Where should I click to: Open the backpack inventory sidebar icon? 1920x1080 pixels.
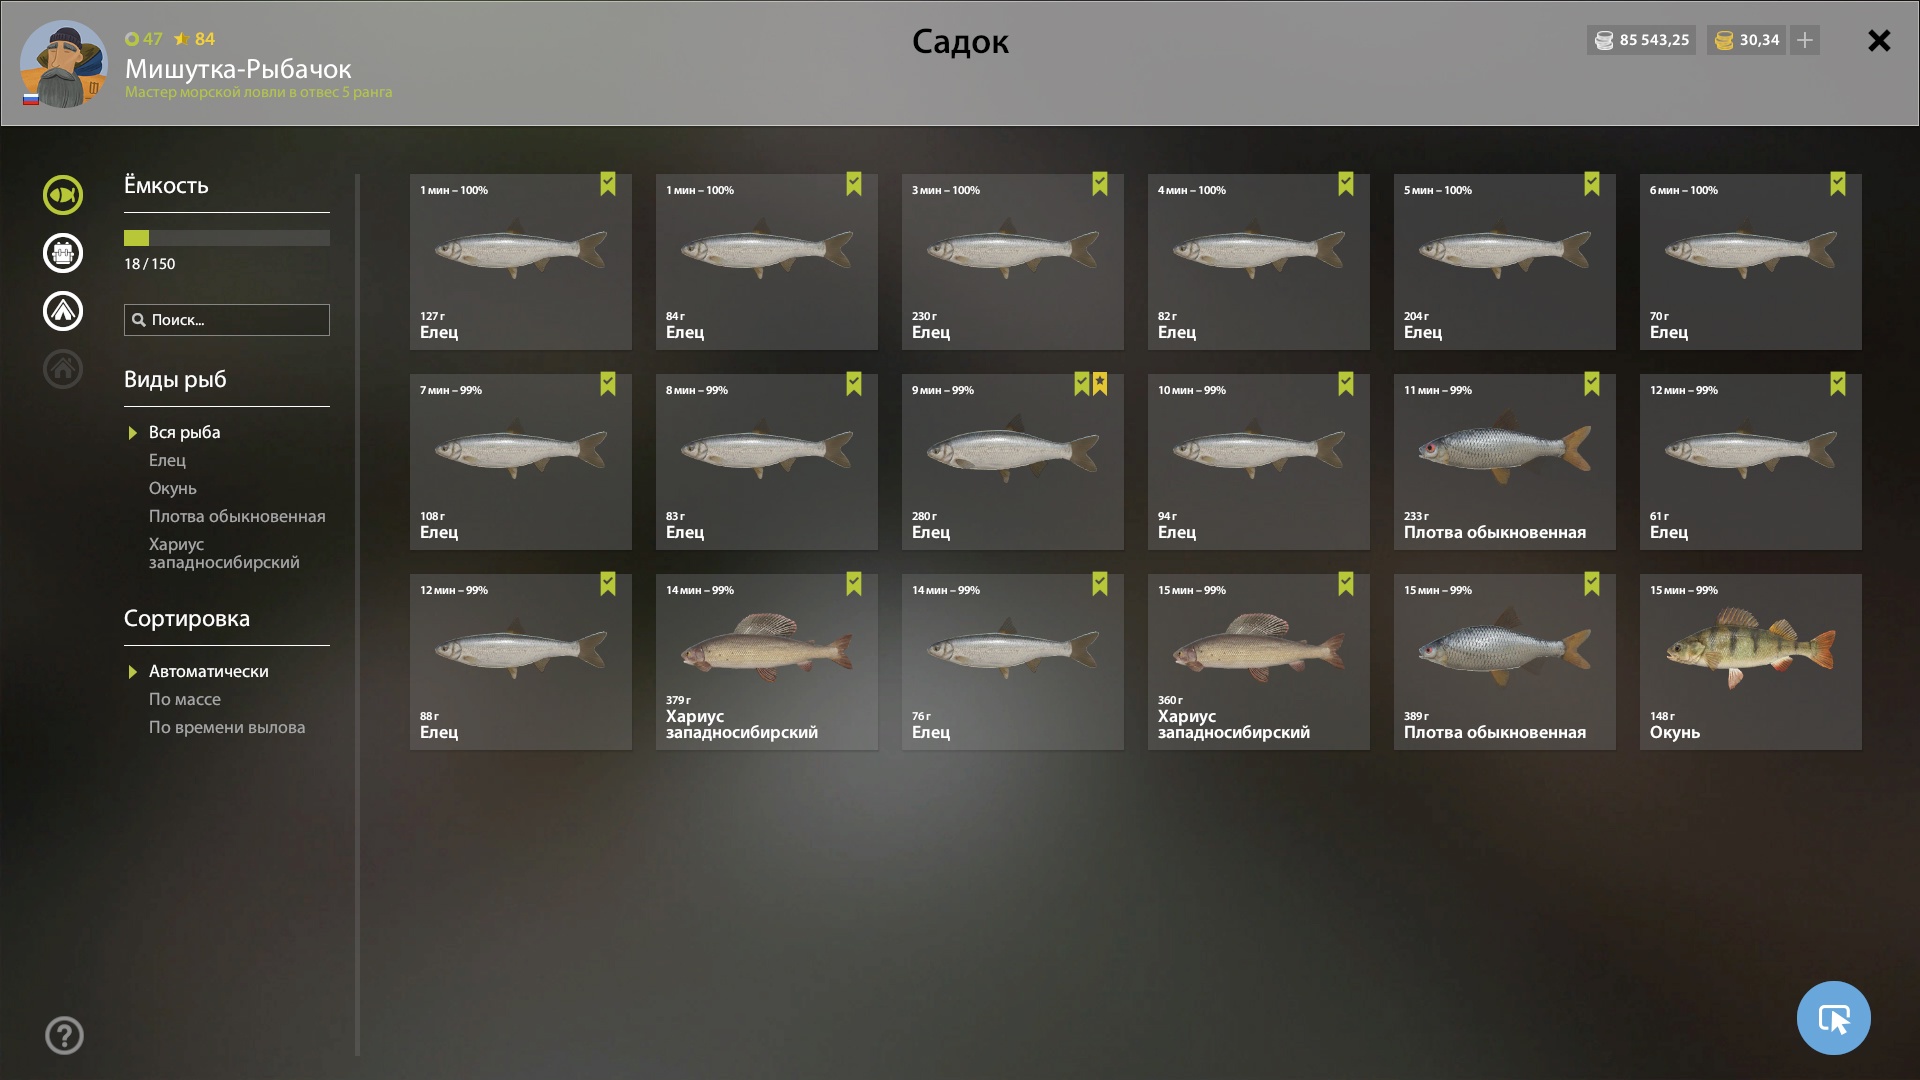(x=62, y=253)
